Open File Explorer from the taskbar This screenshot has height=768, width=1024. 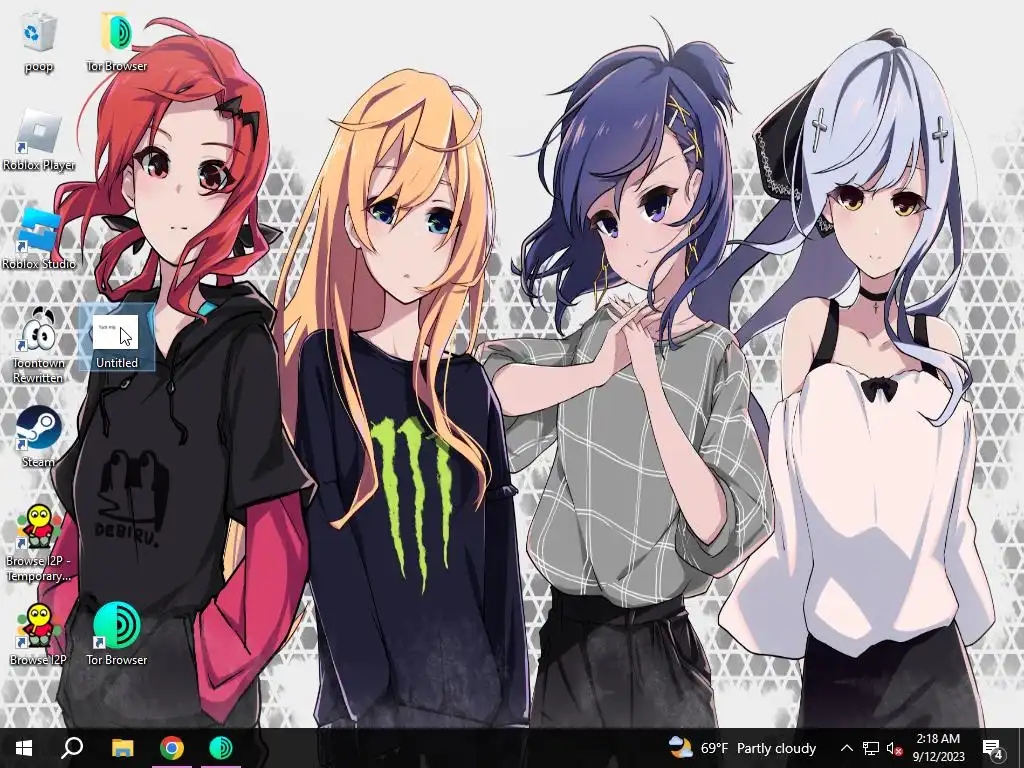point(122,748)
